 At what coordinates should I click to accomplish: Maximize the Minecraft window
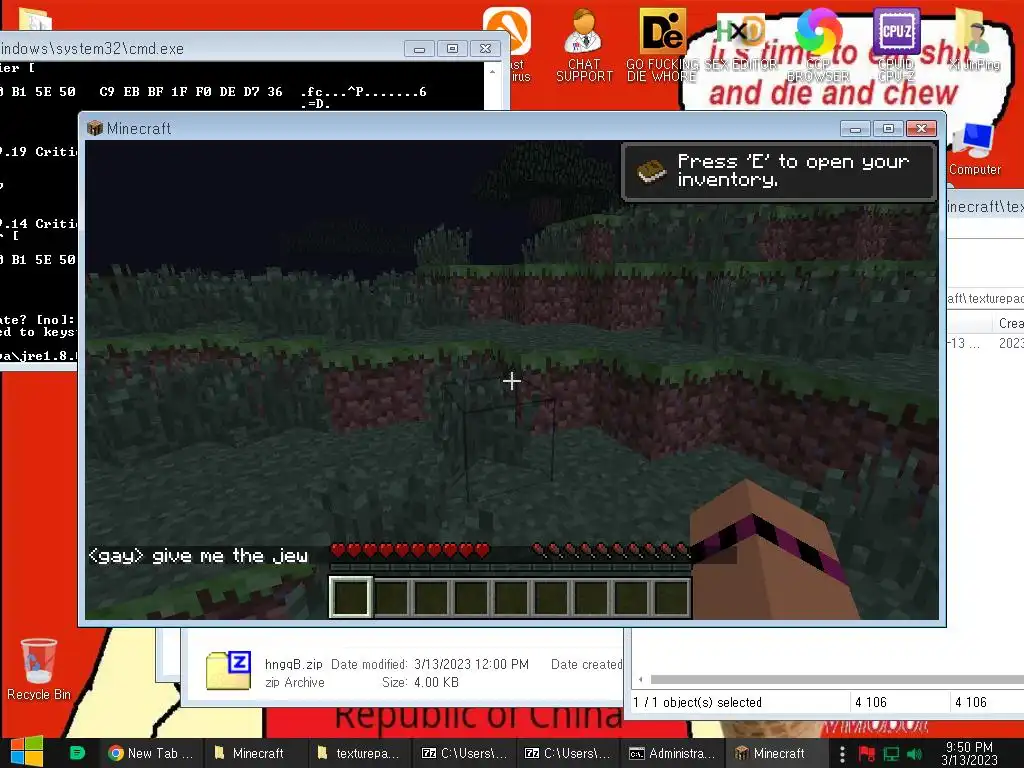coord(888,129)
